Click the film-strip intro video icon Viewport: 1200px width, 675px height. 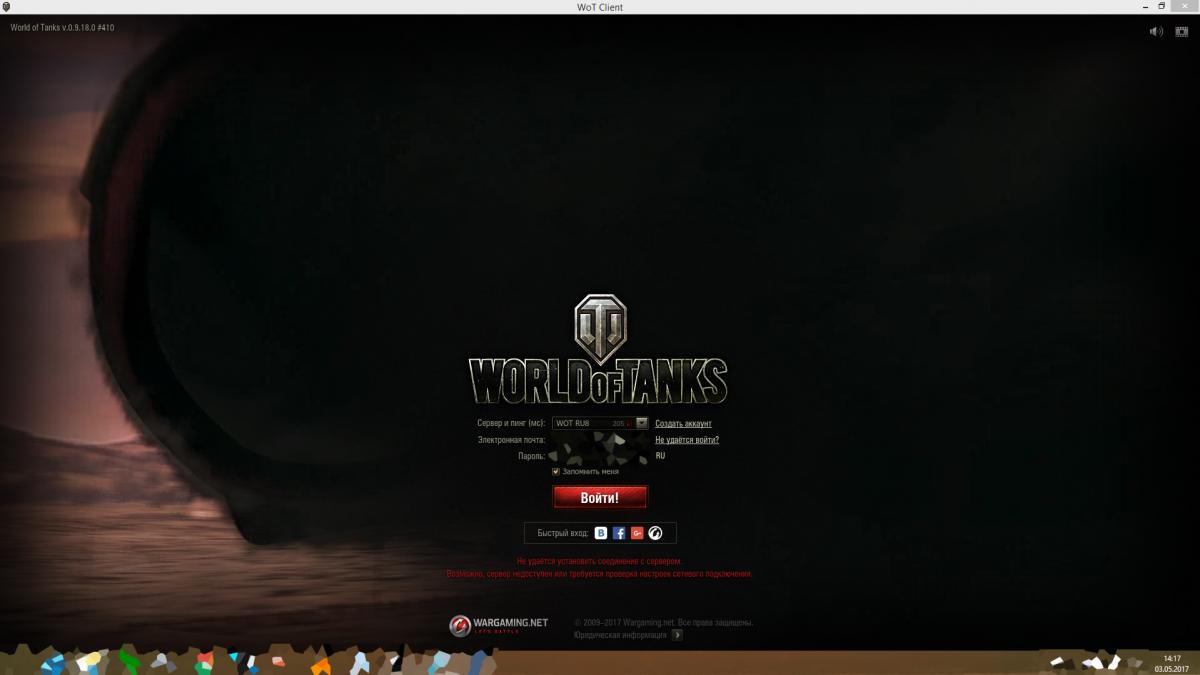(x=1181, y=31)
